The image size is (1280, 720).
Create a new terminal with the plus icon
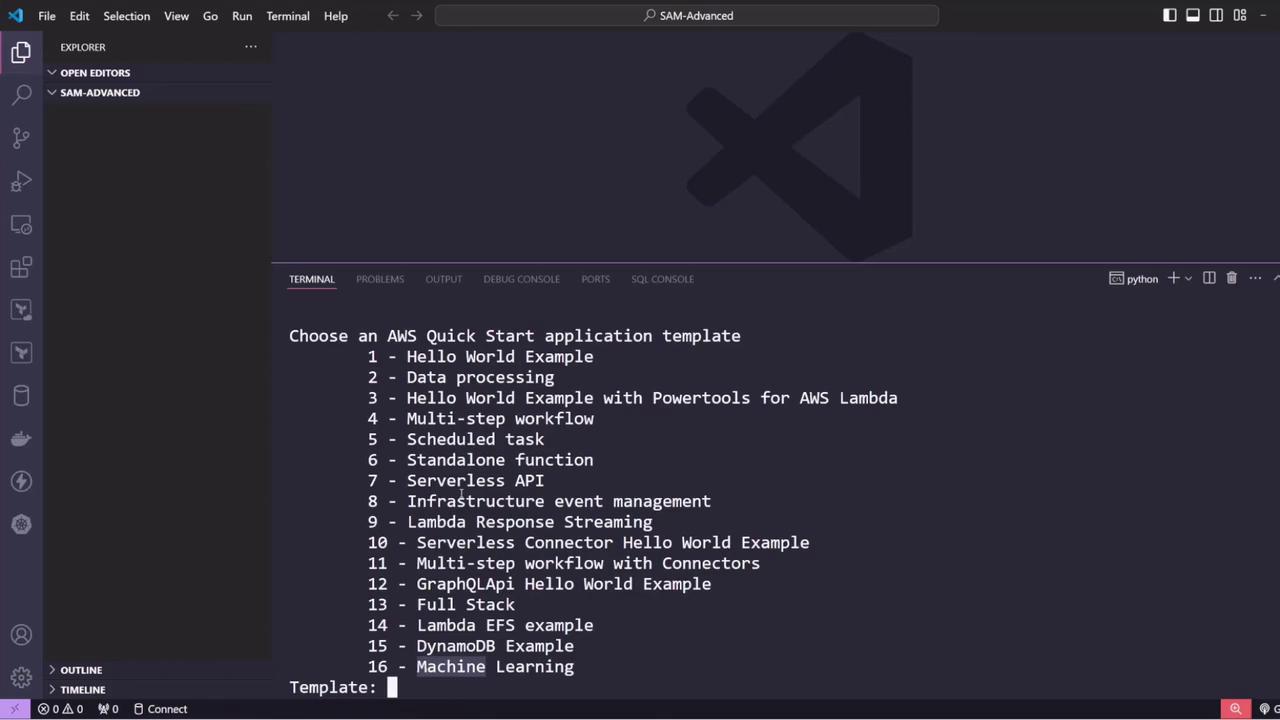(1174, 278)
